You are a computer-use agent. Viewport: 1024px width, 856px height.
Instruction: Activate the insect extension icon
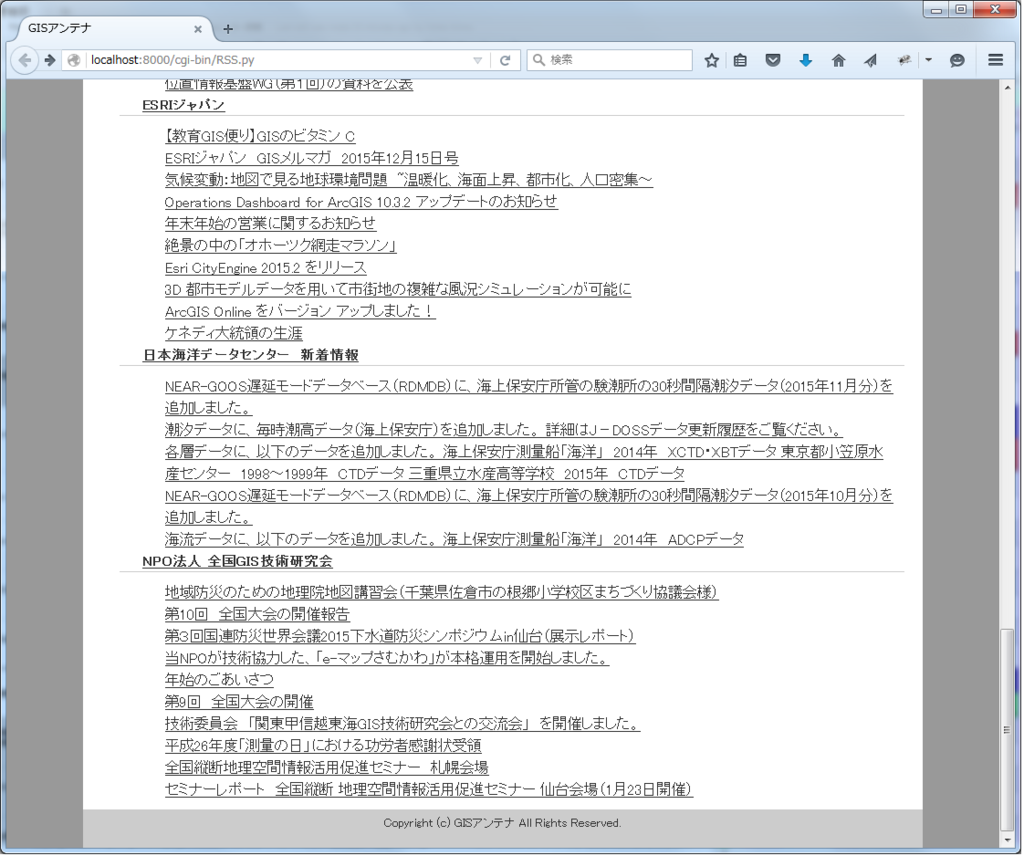[903, 60]
